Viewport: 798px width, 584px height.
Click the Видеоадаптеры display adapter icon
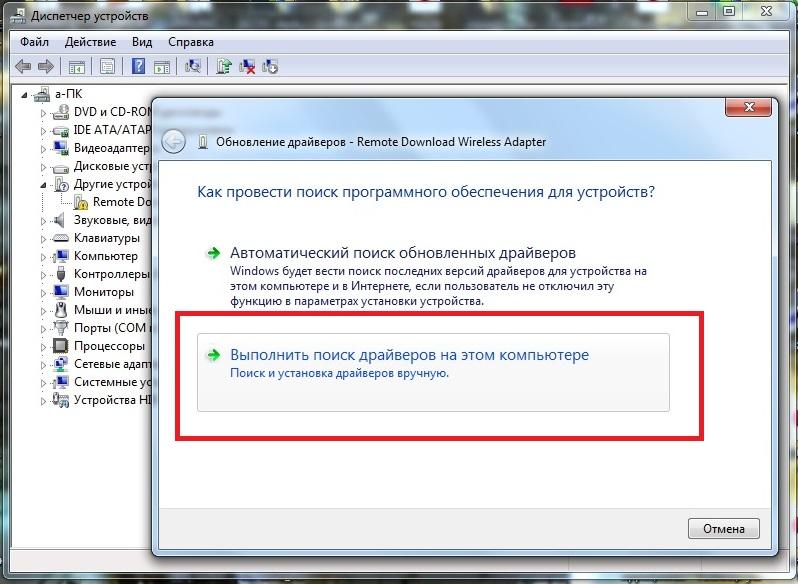click(61, 148)
